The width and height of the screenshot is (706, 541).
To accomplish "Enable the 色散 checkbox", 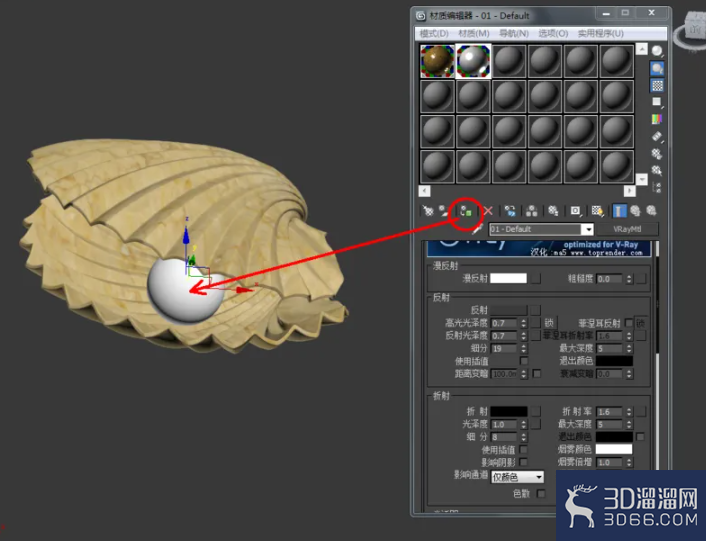I will tap(541, 494).
